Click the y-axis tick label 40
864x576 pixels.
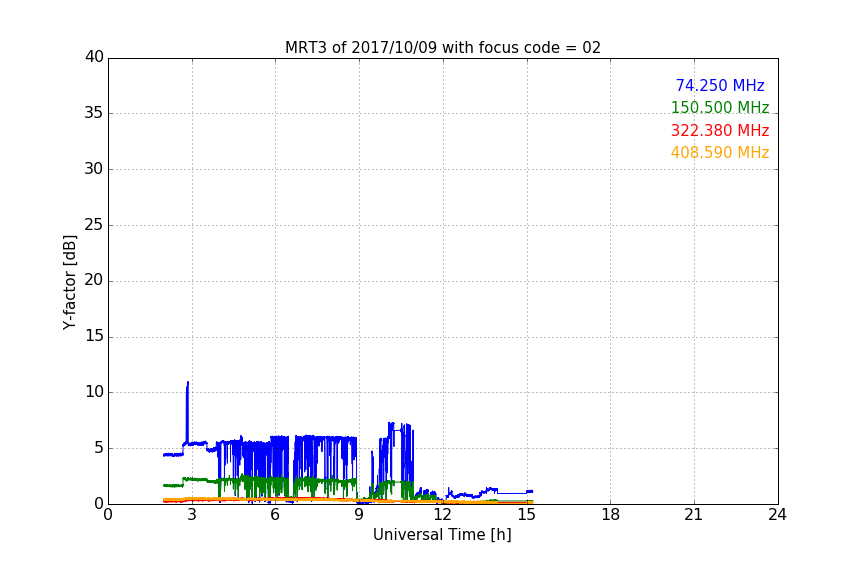pos(94,57)
